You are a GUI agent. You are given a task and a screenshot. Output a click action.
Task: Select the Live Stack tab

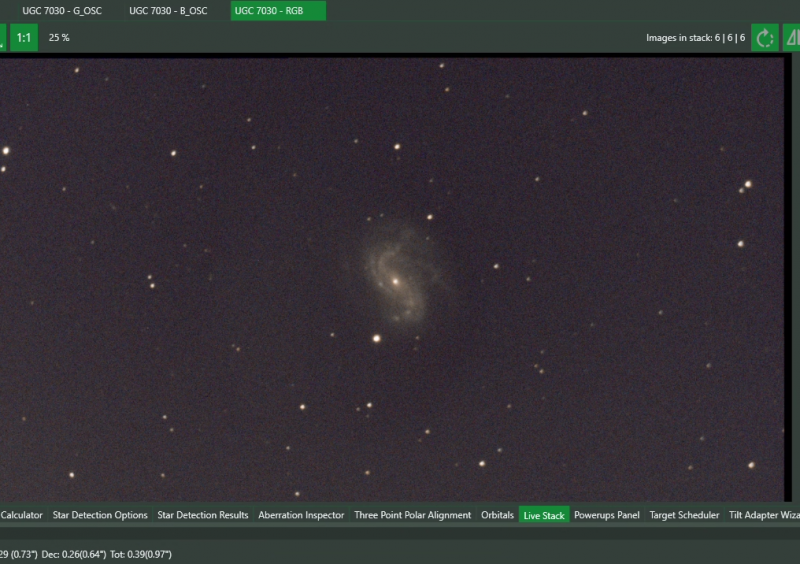pyautogui.click(x=544, y=515)
